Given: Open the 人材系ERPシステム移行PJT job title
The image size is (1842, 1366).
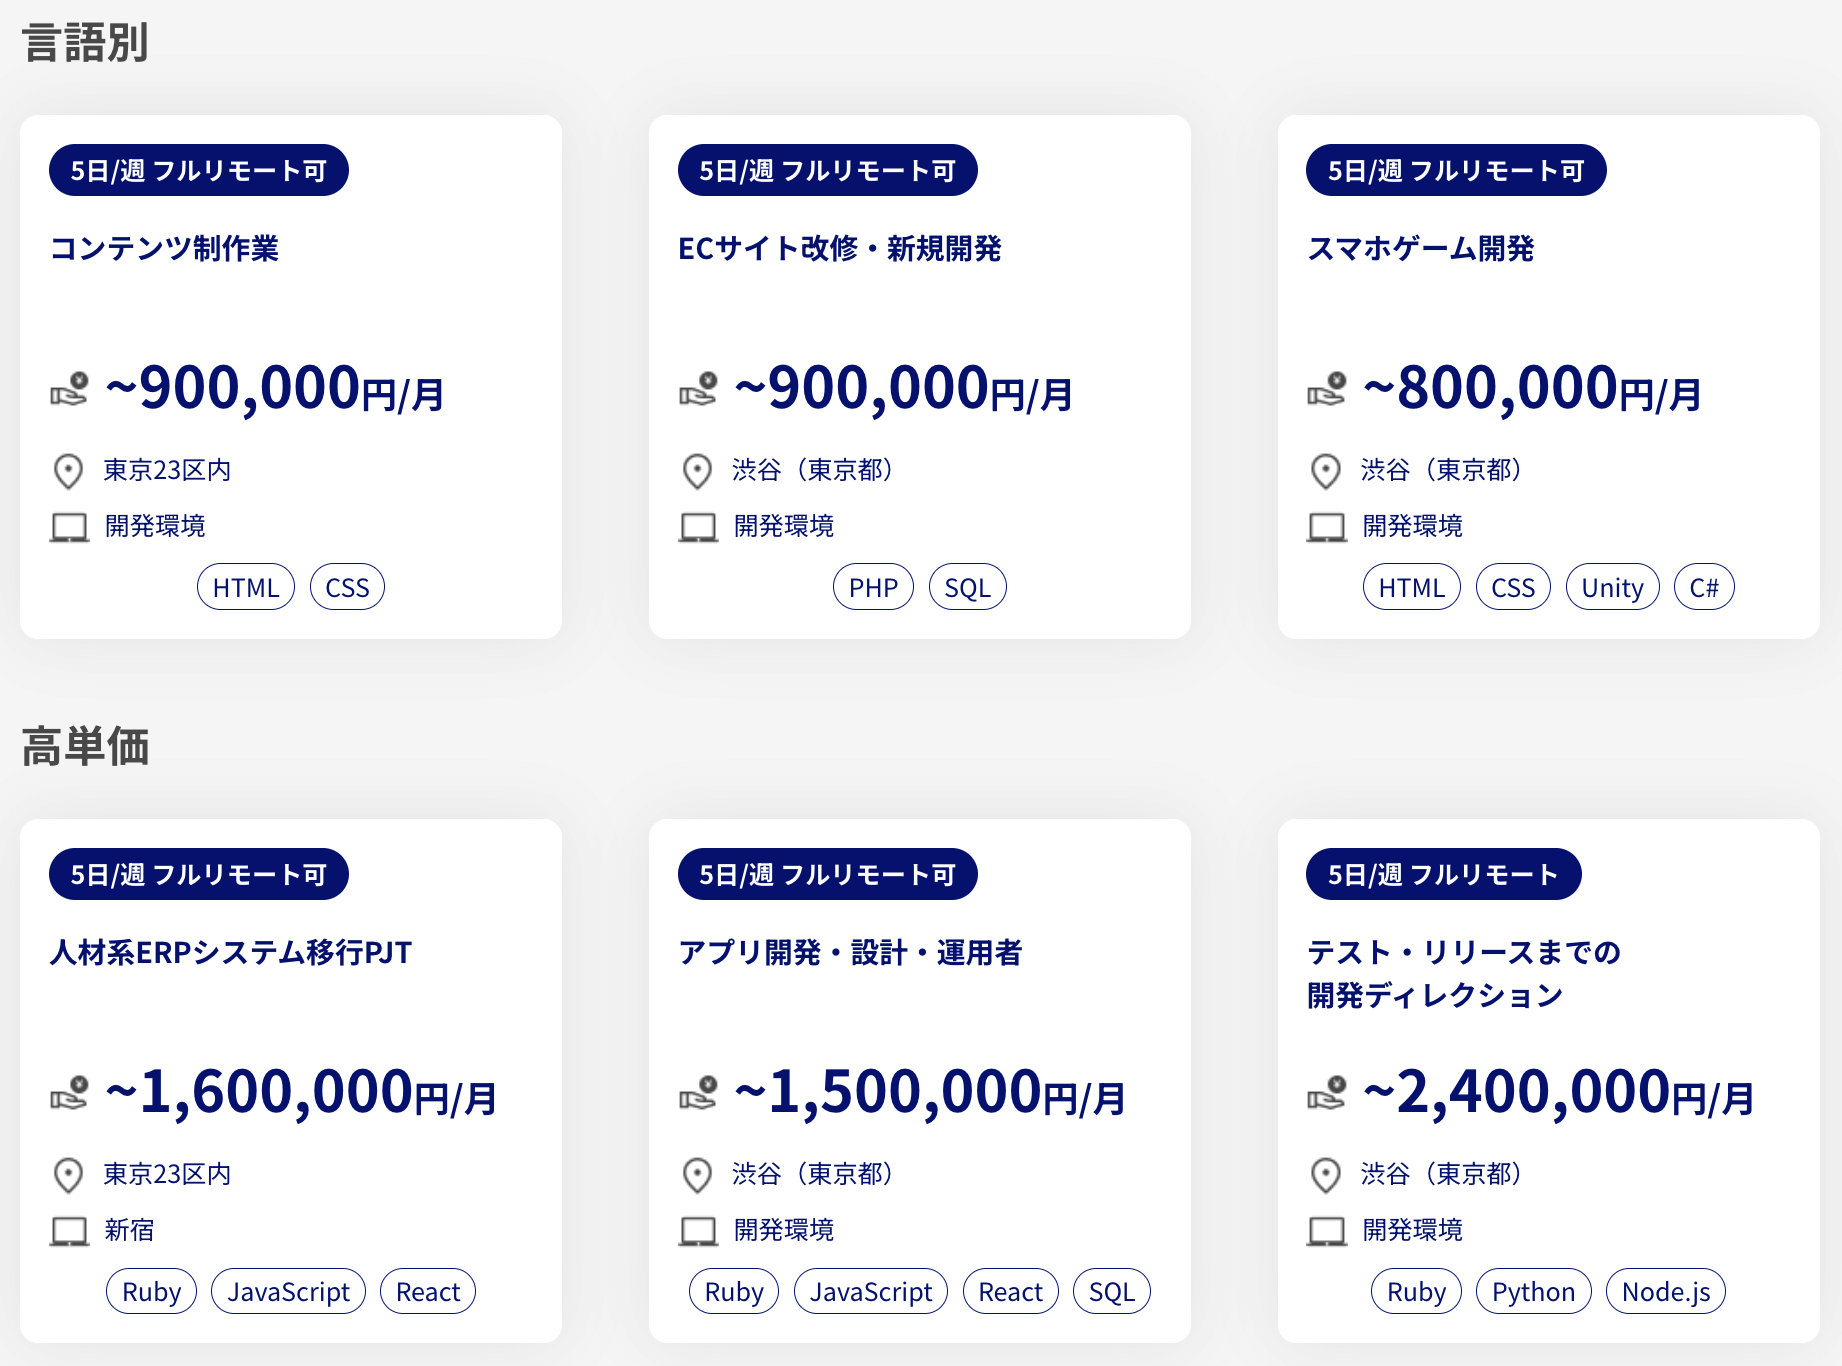Looking at the screenshot, I should pos(231,952).
